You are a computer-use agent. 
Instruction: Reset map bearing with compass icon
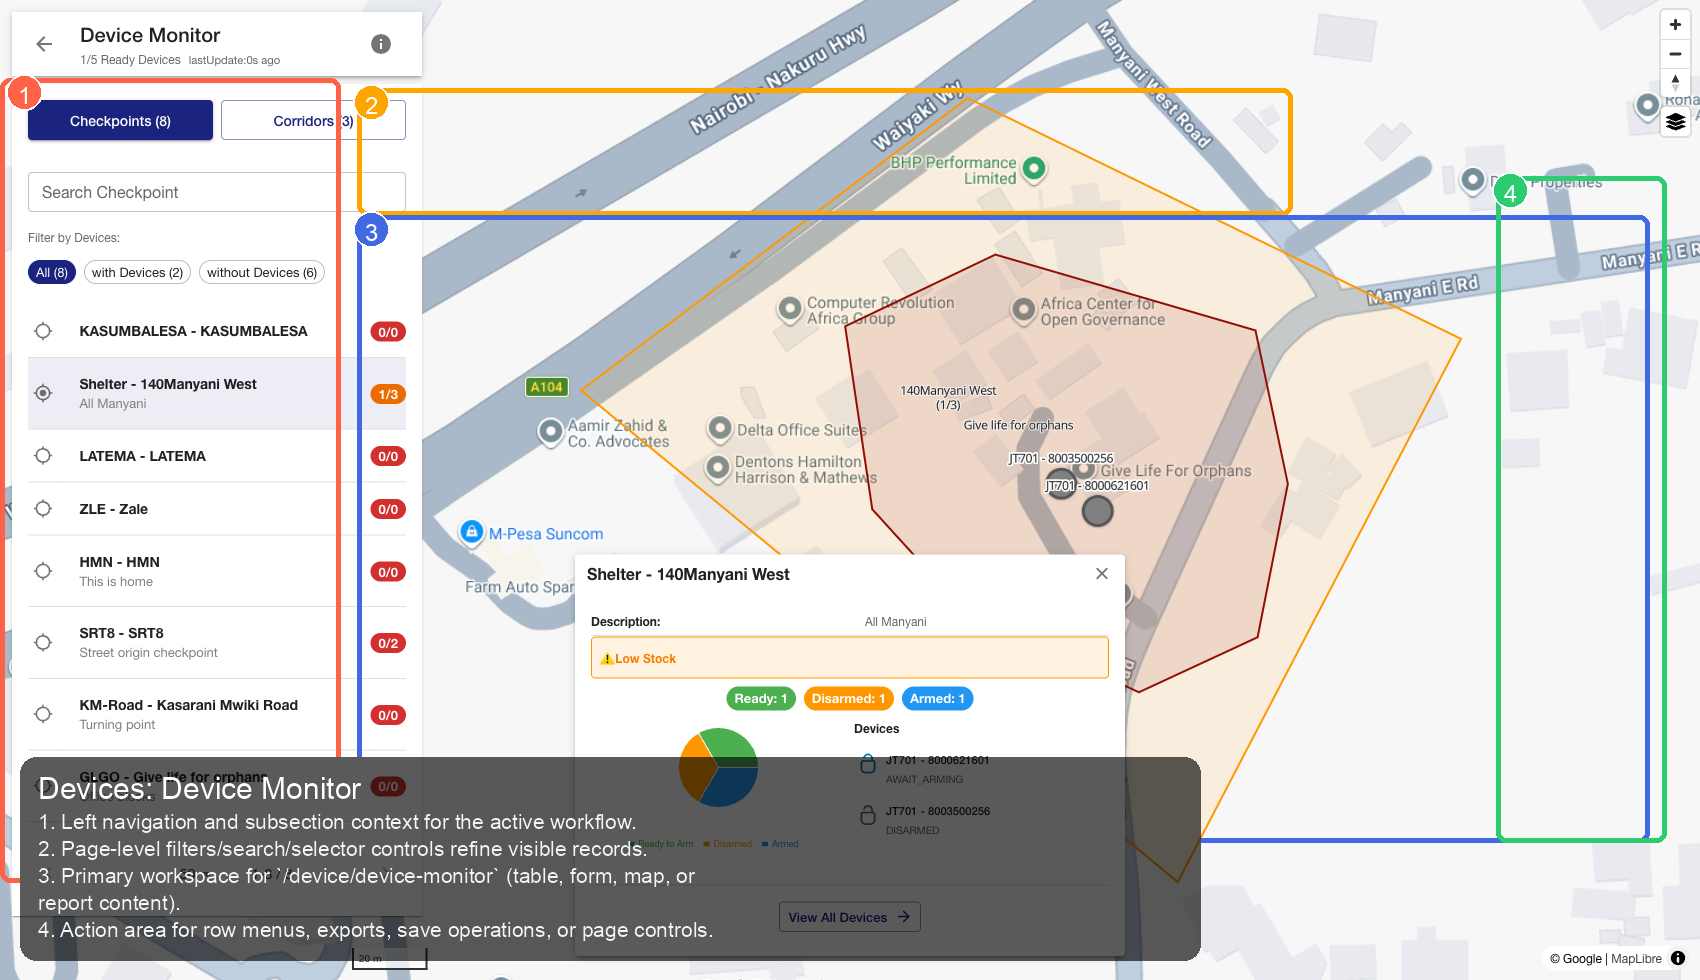point(1675,83)
